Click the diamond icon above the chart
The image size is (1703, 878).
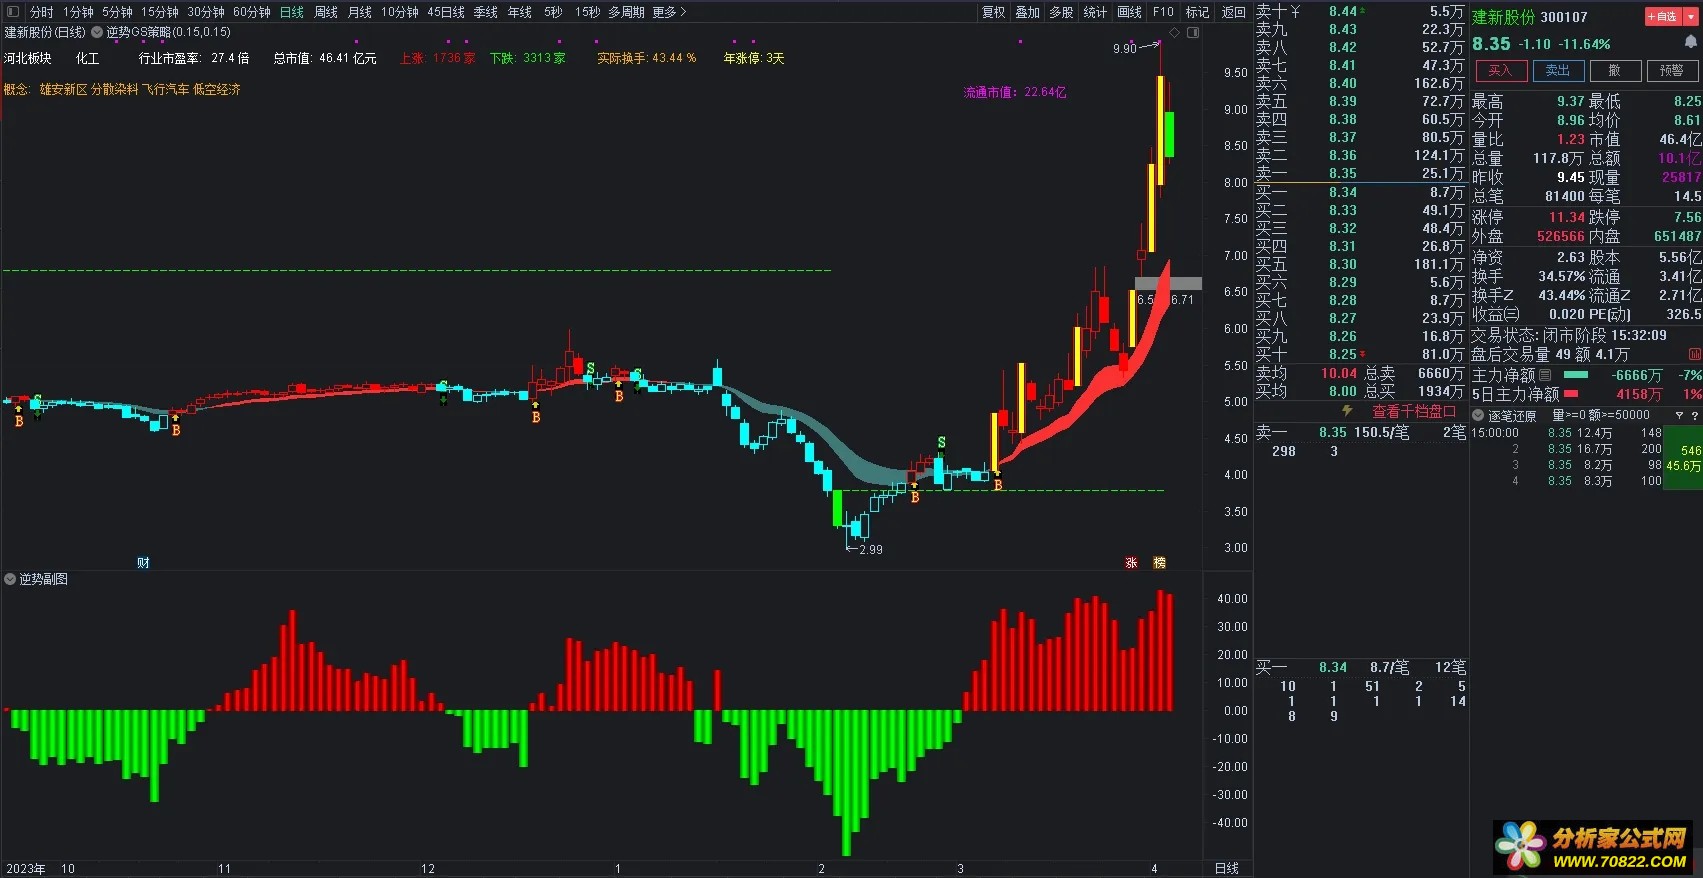1174,33
